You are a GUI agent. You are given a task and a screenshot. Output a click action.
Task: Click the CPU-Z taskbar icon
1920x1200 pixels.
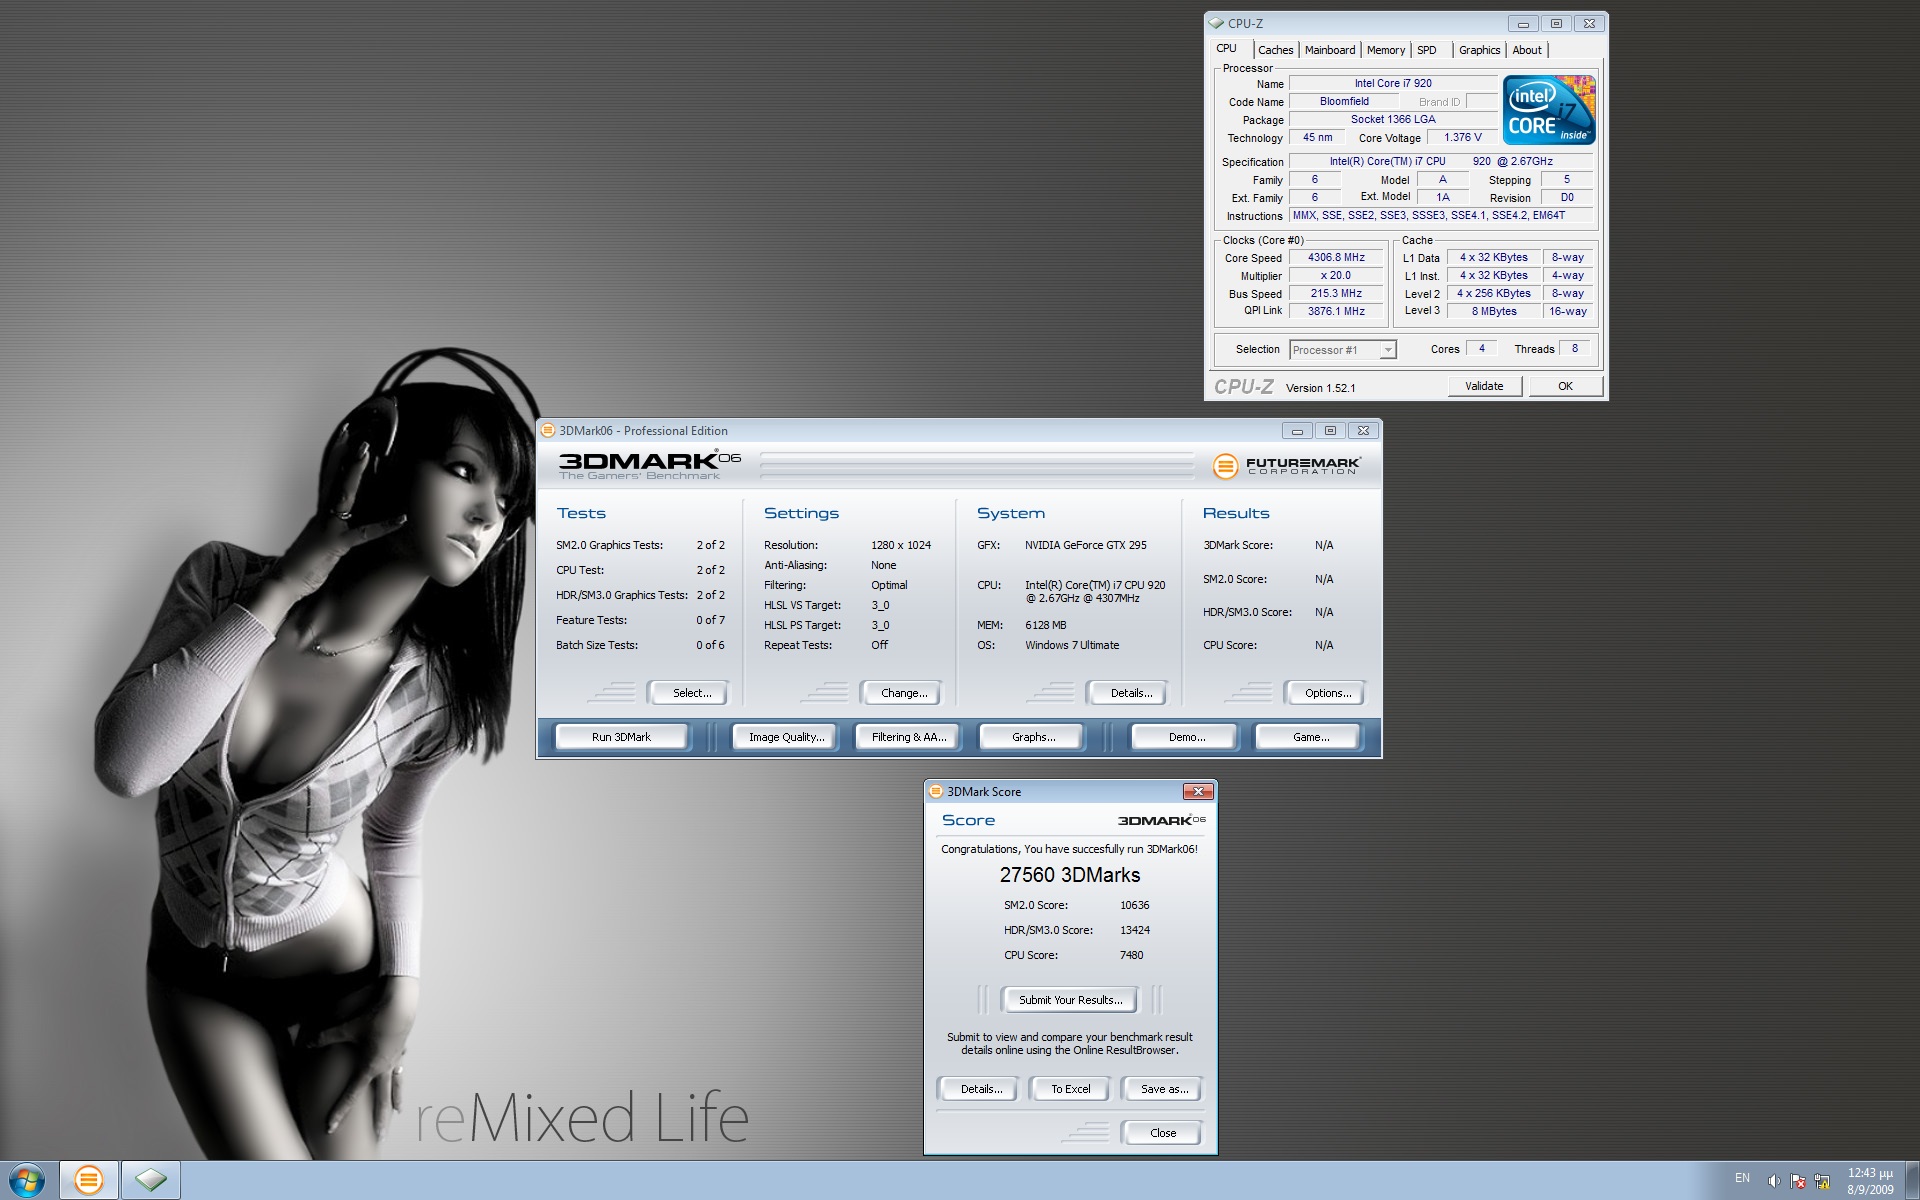pos(151,1180)
